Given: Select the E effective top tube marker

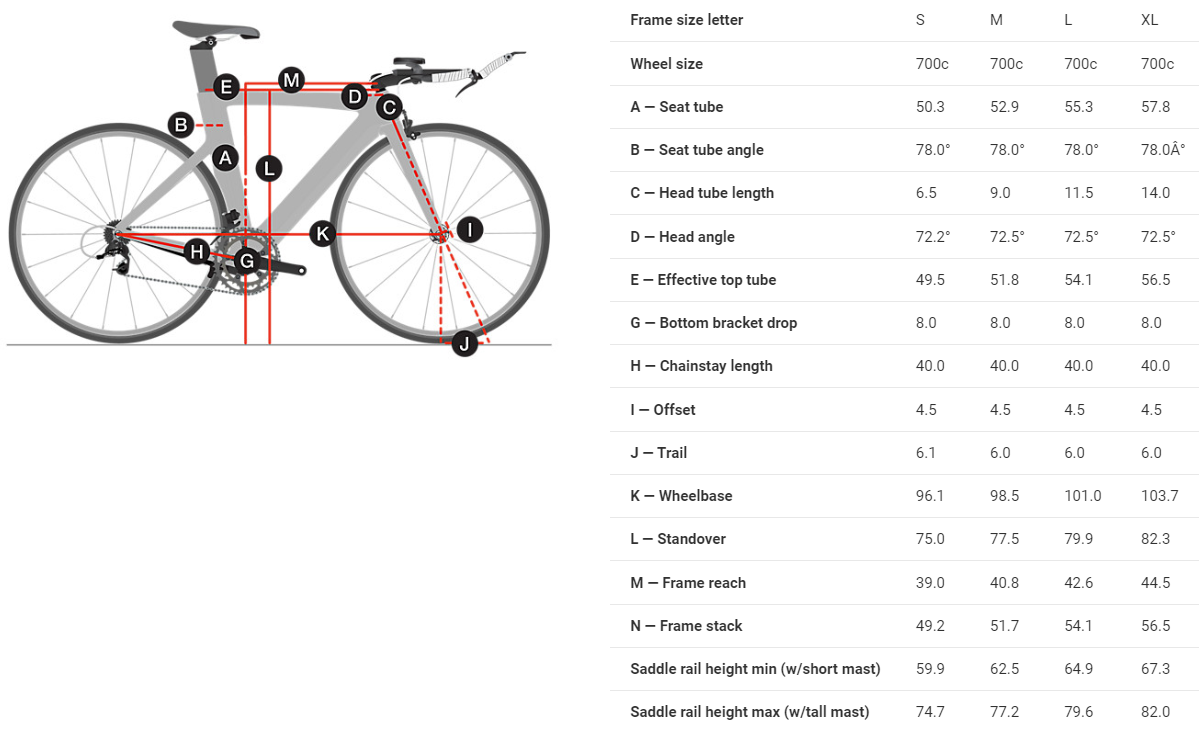Looking at the screenshot, I should click(225, 87).
